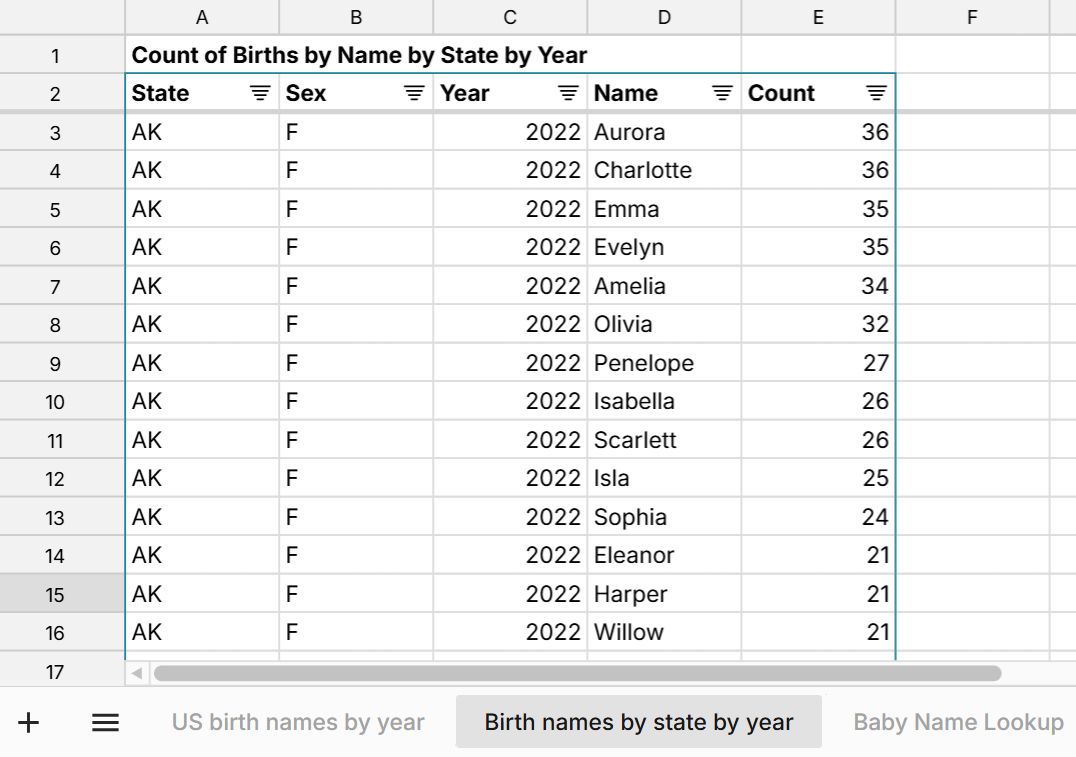This screenshot has height=757, width=1076.
Task: Open the Year filter dropdown
Action: point(567,93)
